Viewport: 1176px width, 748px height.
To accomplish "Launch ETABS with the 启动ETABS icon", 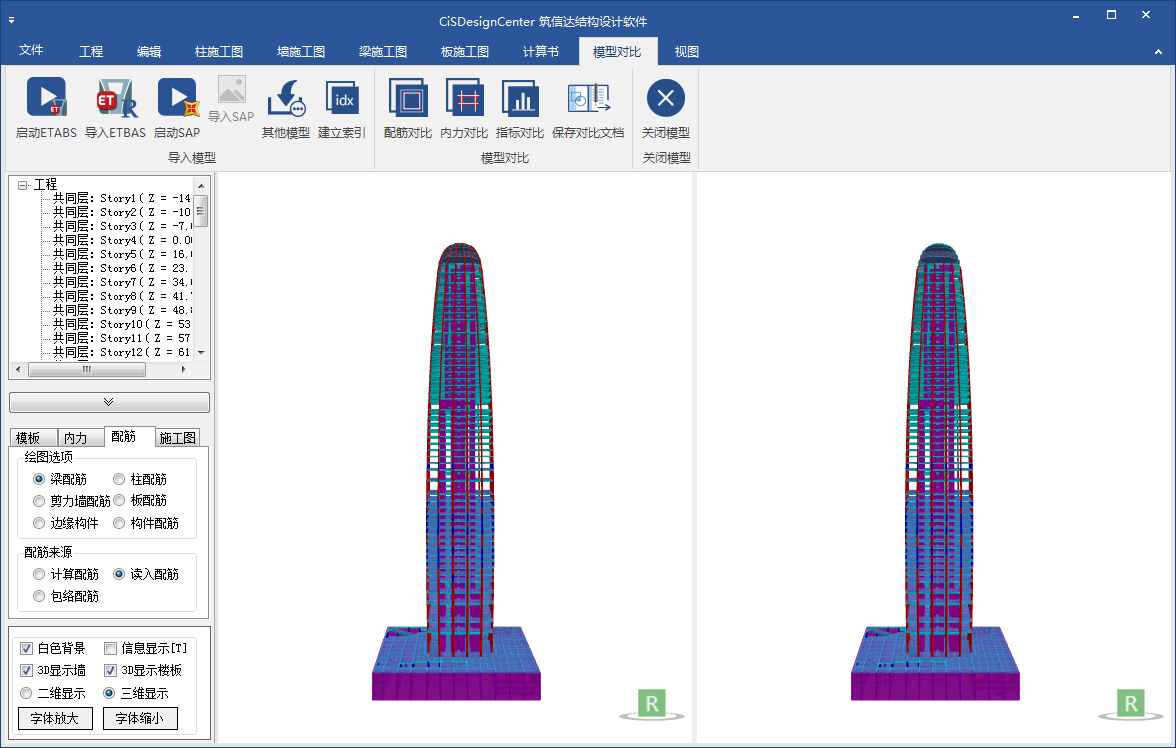I will coord(46,98).
